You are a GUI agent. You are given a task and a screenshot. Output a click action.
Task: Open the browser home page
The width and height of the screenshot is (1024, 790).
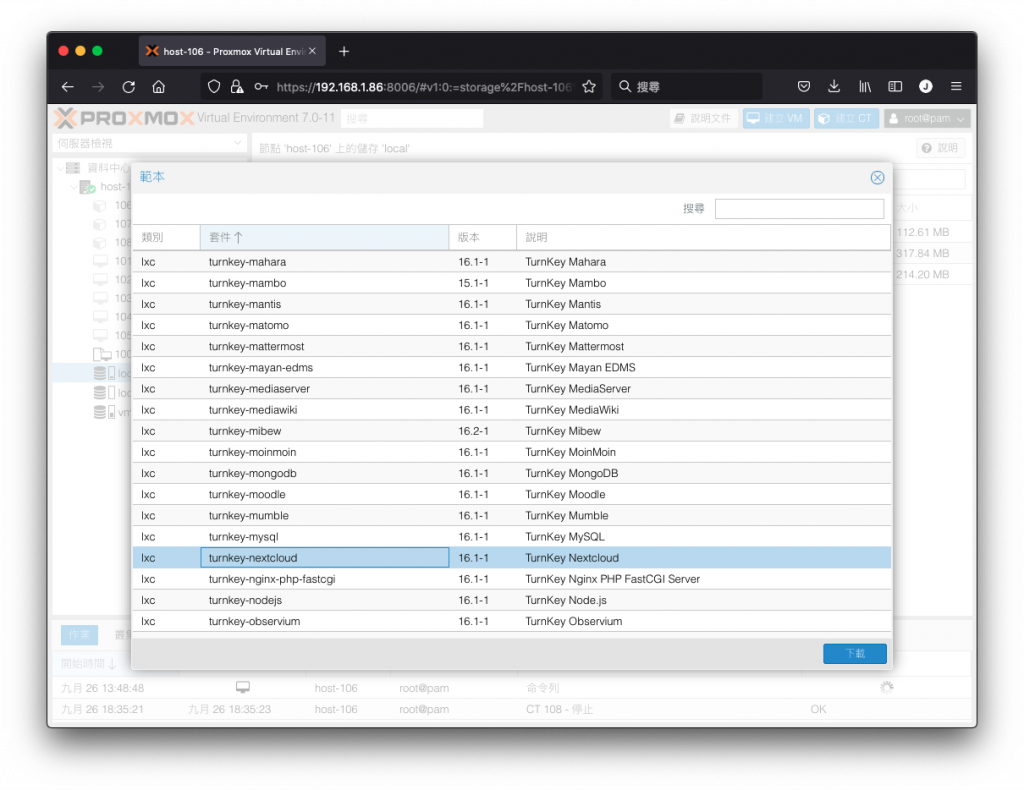159,87
